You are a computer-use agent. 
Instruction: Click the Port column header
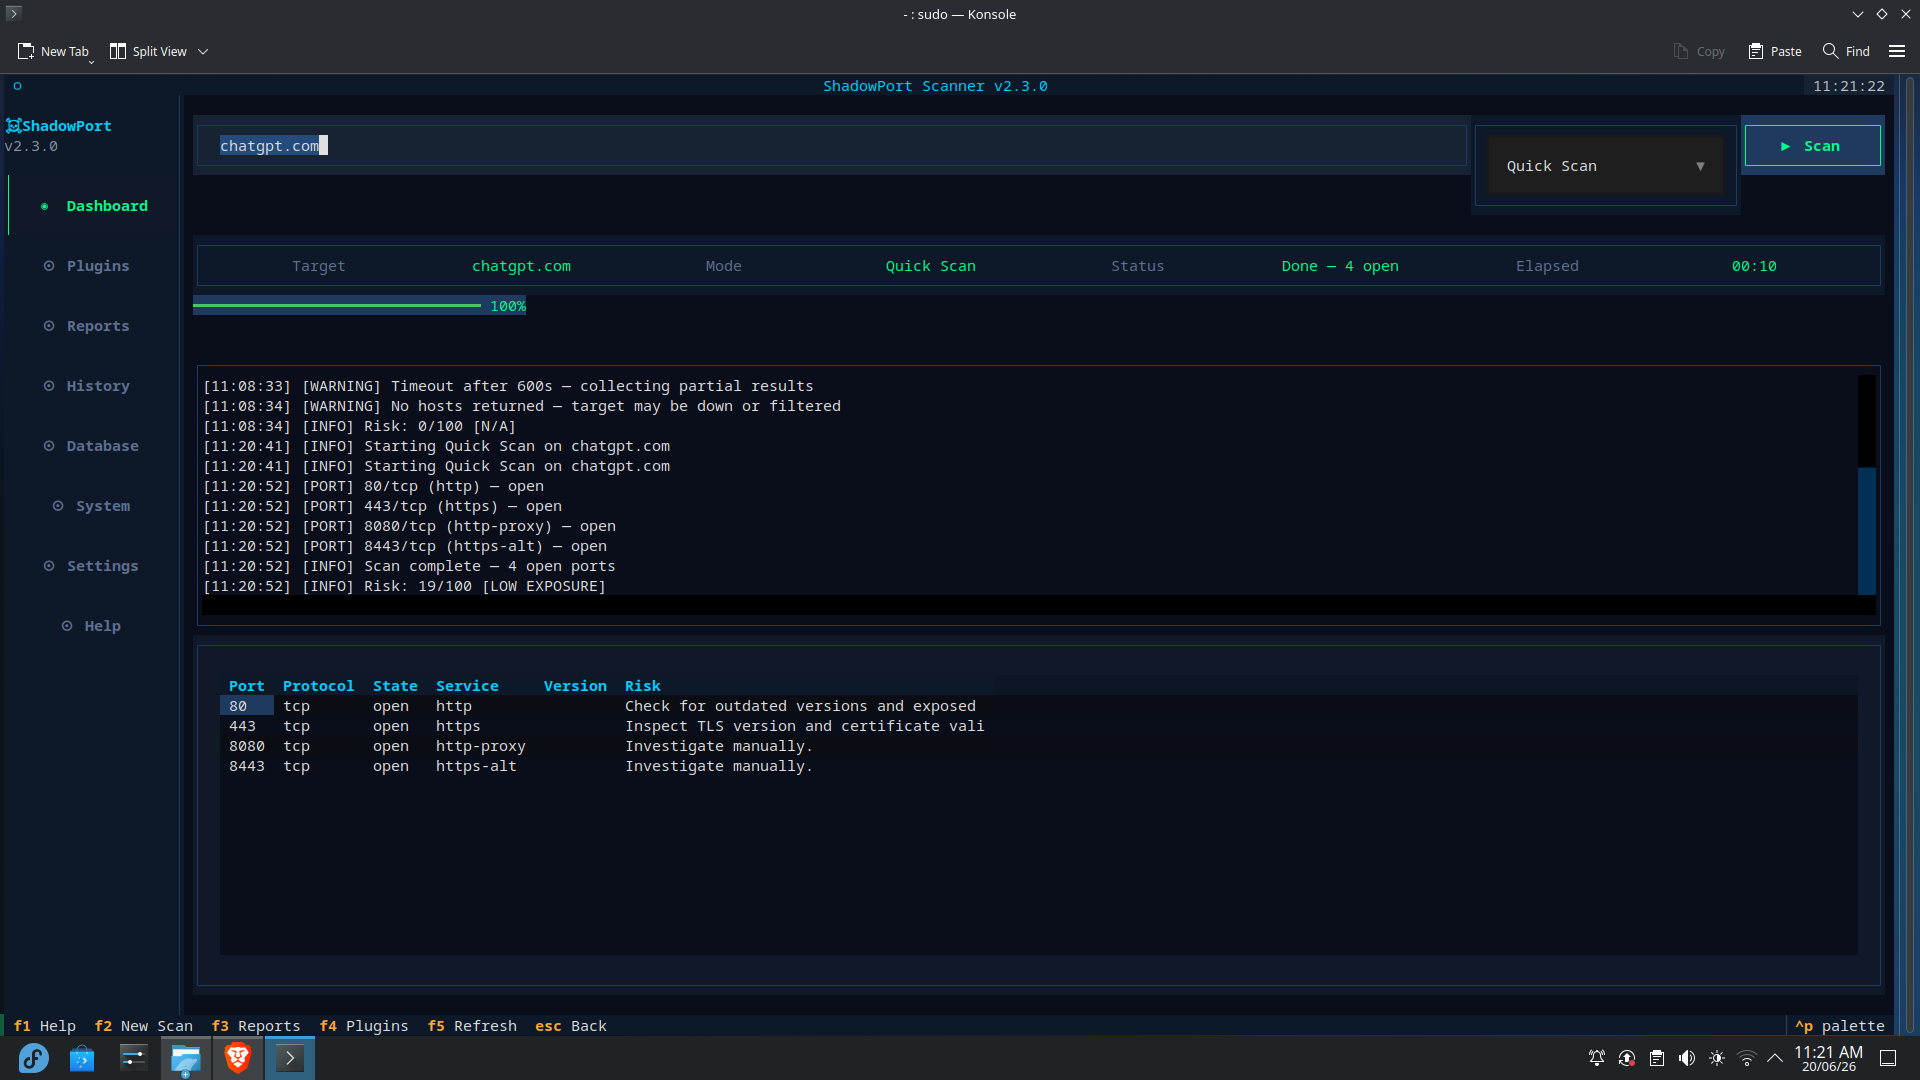pyautogui.click(x=246, y=686)
